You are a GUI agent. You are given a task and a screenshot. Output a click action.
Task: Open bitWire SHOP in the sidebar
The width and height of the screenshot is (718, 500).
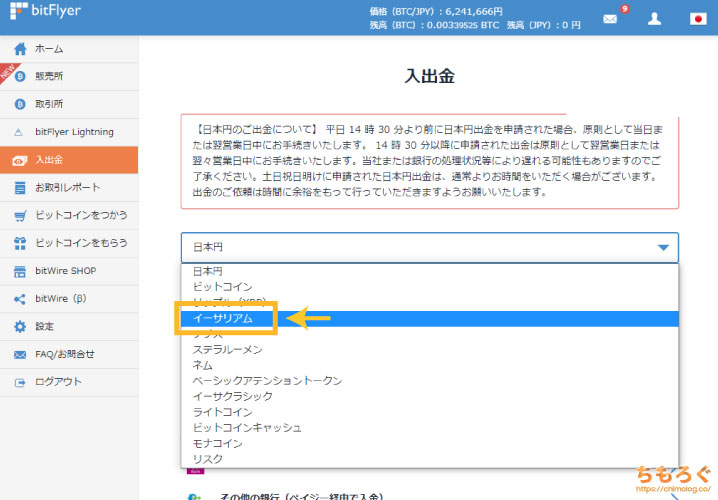[x=69, y=271]
